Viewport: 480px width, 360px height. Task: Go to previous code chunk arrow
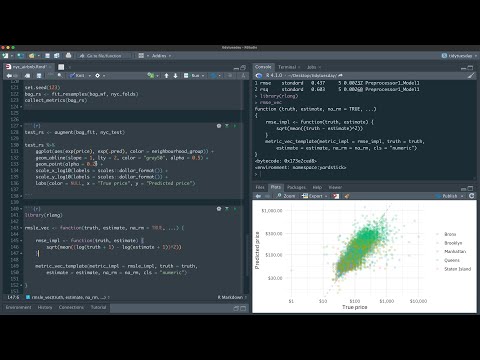click(166, 76)
